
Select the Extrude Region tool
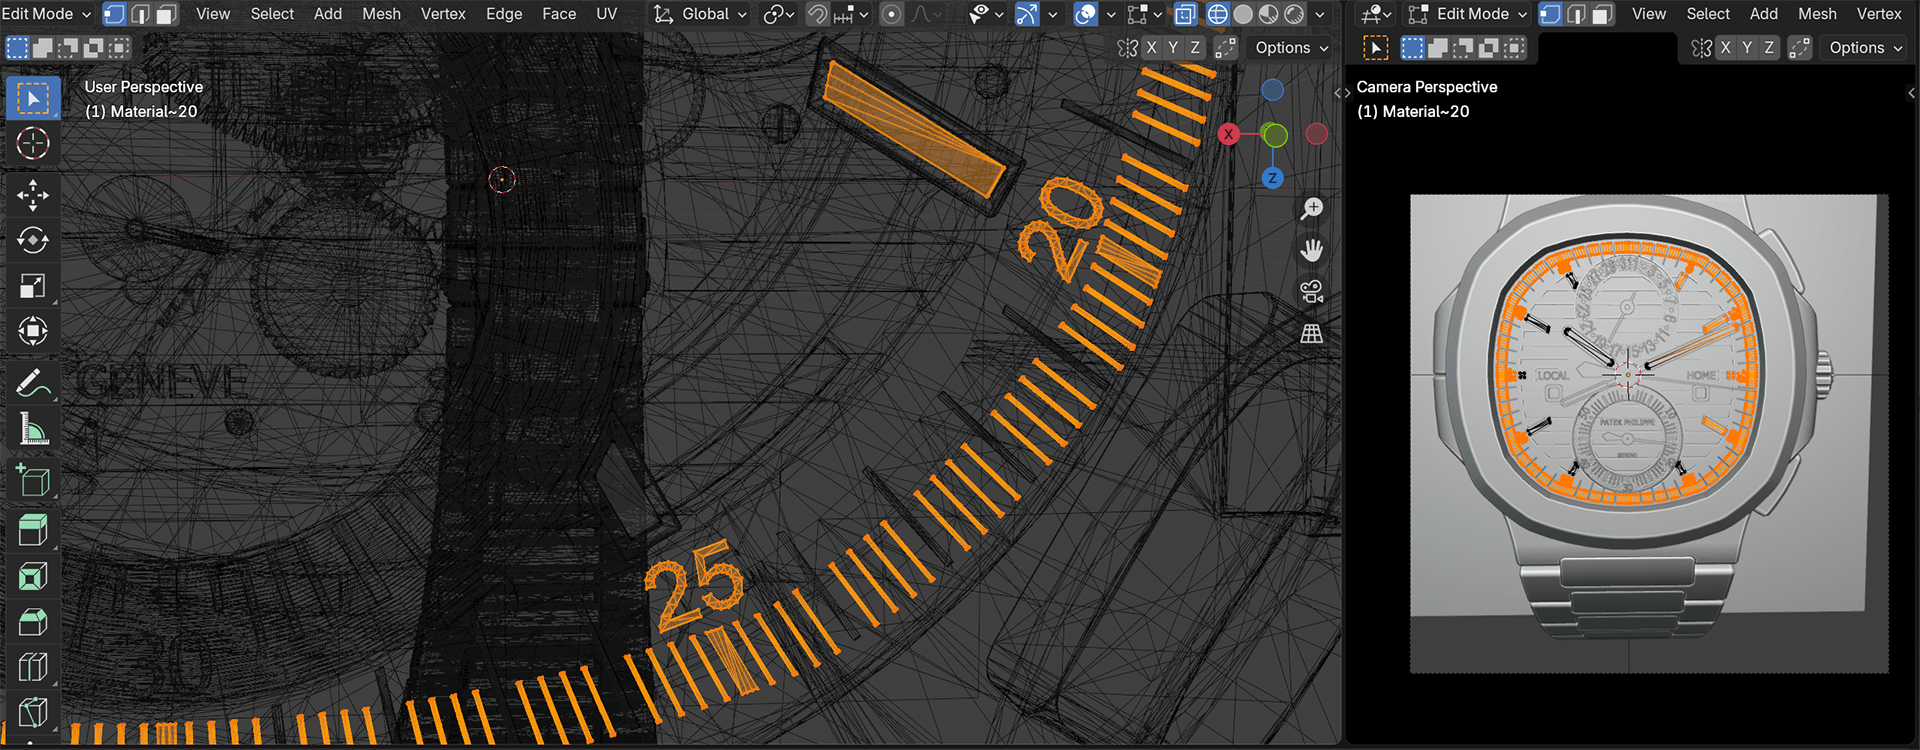click(x=32, y=530)
